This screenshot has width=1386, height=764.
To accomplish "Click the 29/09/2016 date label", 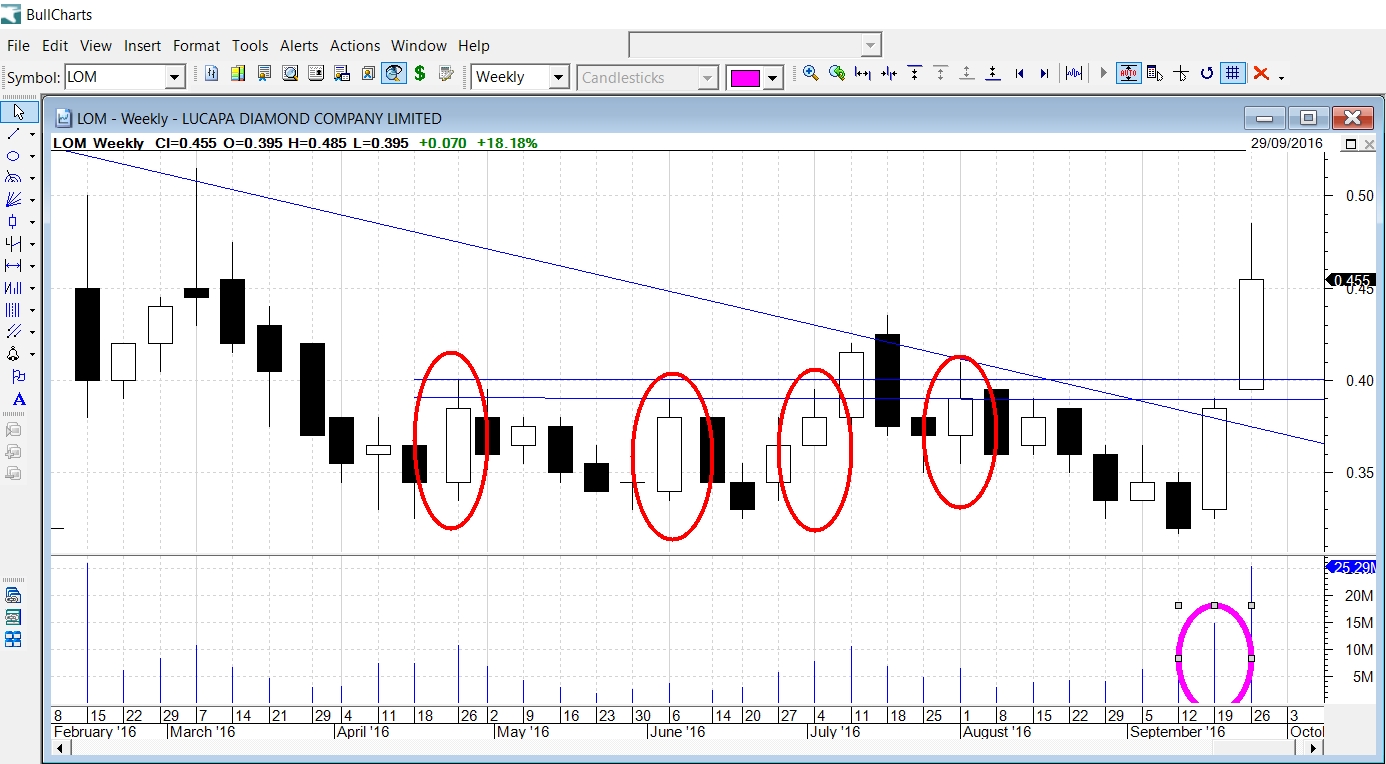I will click(1286, 143).
